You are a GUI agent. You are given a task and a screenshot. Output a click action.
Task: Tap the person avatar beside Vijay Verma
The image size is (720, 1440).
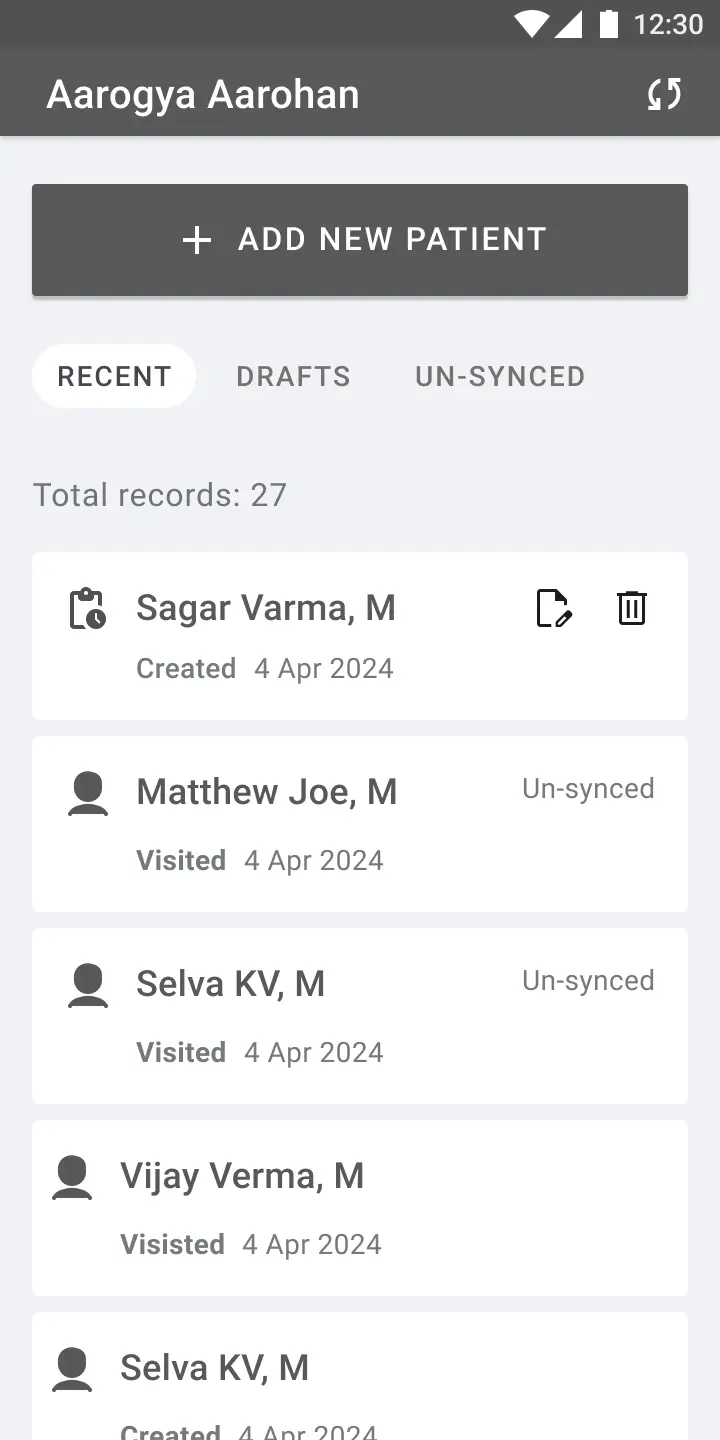coord(72,1177)
